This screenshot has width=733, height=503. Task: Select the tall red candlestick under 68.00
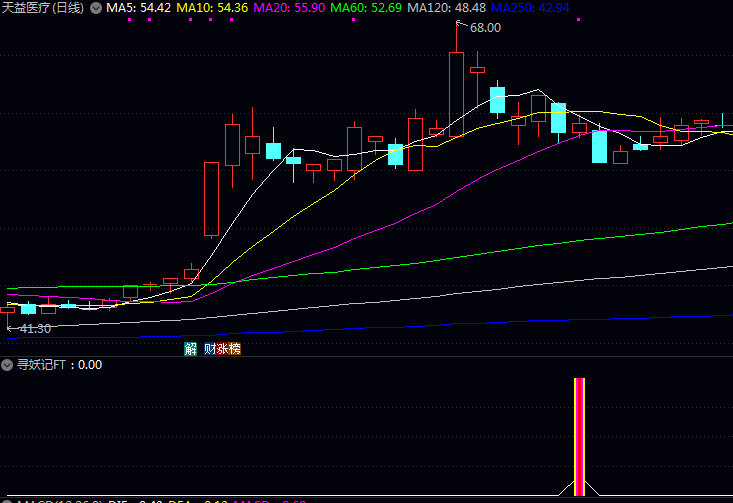coord(456,94)
